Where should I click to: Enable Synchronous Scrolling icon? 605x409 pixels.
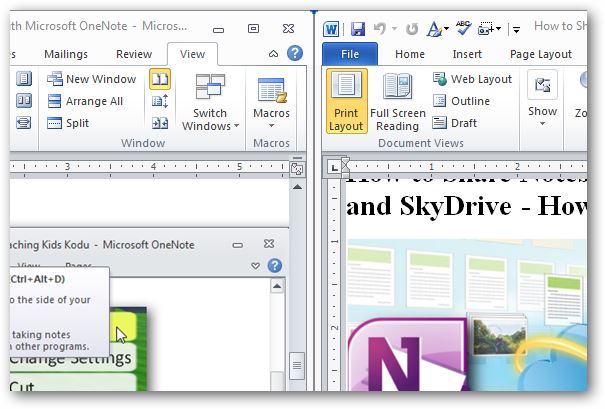tap(160, 101)
